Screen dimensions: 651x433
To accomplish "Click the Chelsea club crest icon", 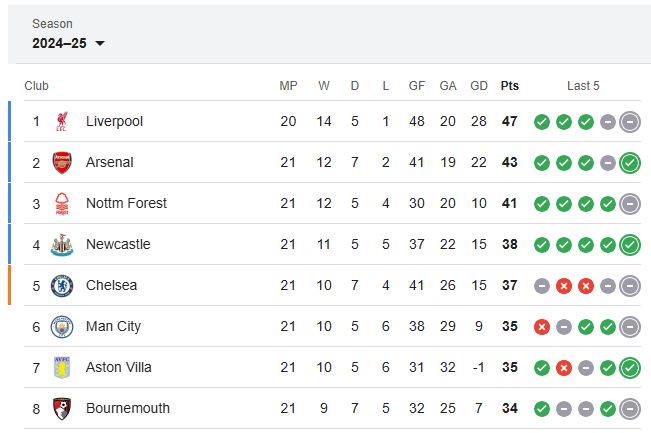I will (x=62, y=286).
